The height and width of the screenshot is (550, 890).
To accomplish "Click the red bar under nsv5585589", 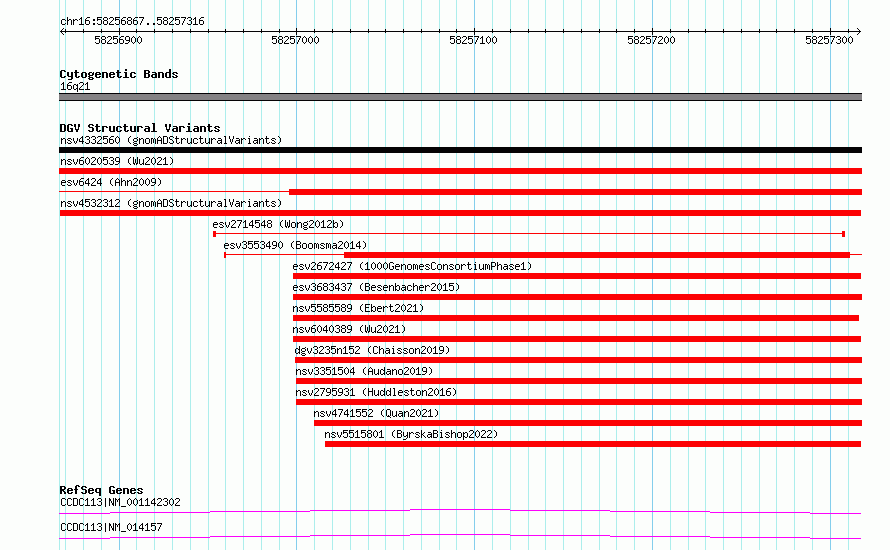I will pyautogui.click(x=576, y=318).
